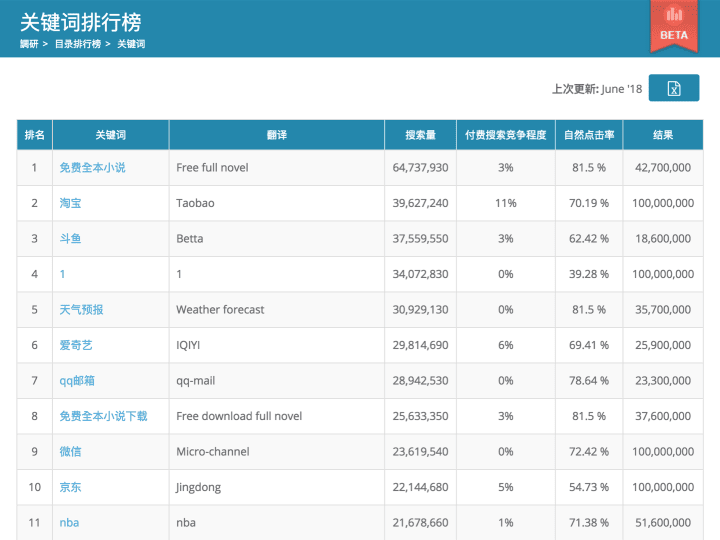Open the 淘宝 keyword link
Image resolution: width=720 pixels, height=540 pixels.
pos(70,203)
